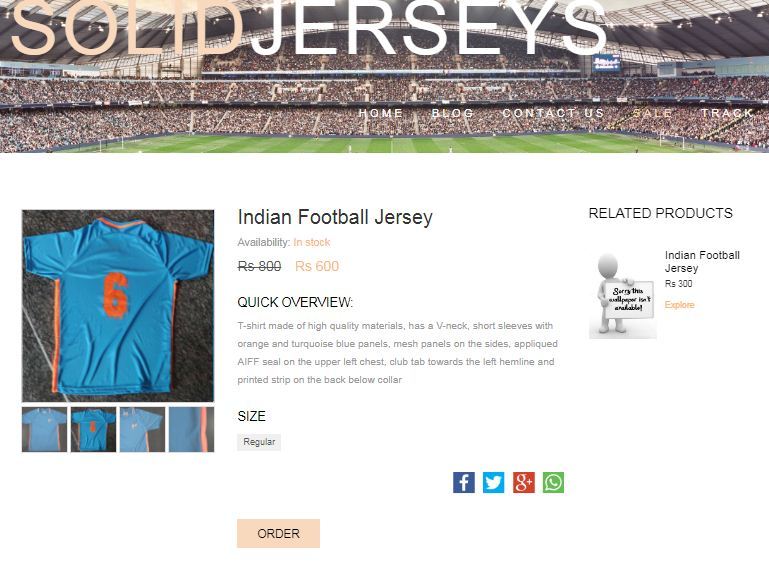
Task: Open the TRACK menu item
Action: pos(727,113)
